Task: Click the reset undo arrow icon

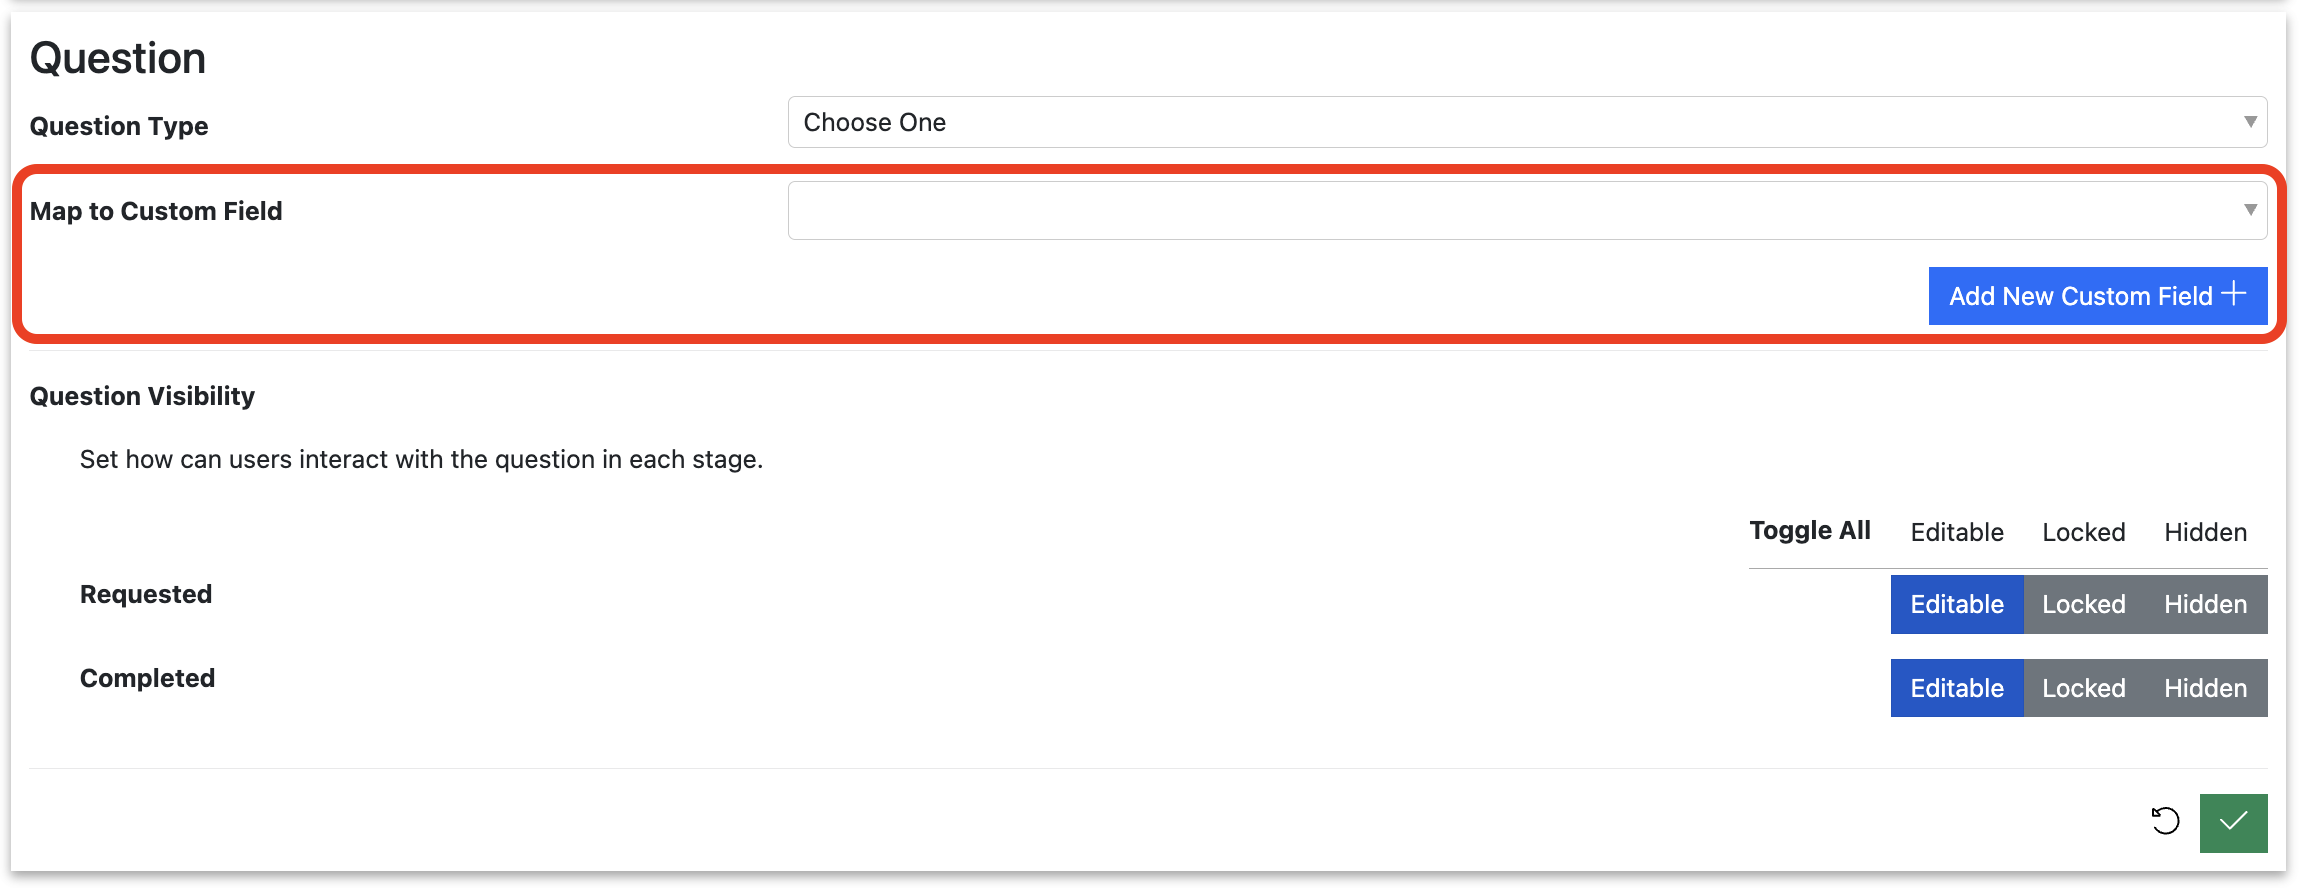Action: (x=2165, y=822)
